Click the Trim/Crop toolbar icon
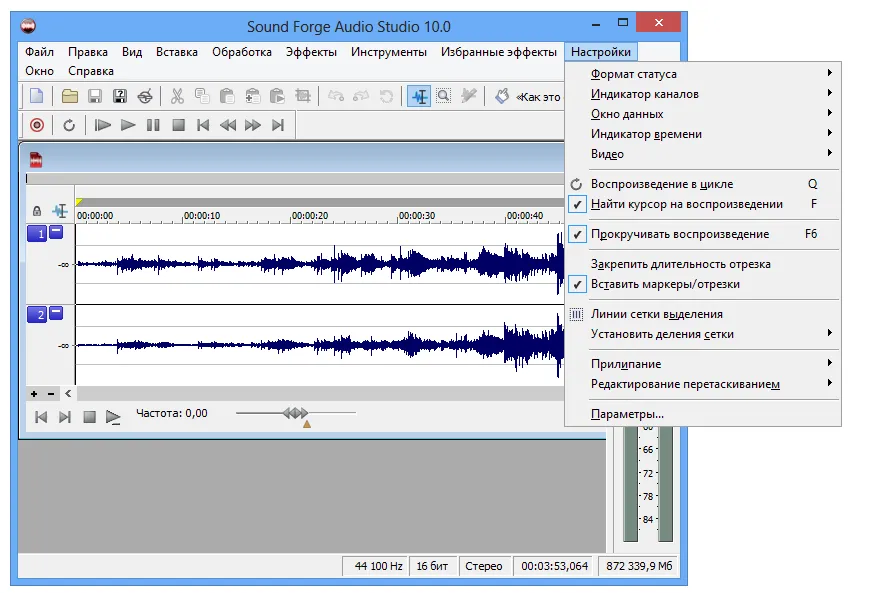874x593 pixels. click(303, 96)
